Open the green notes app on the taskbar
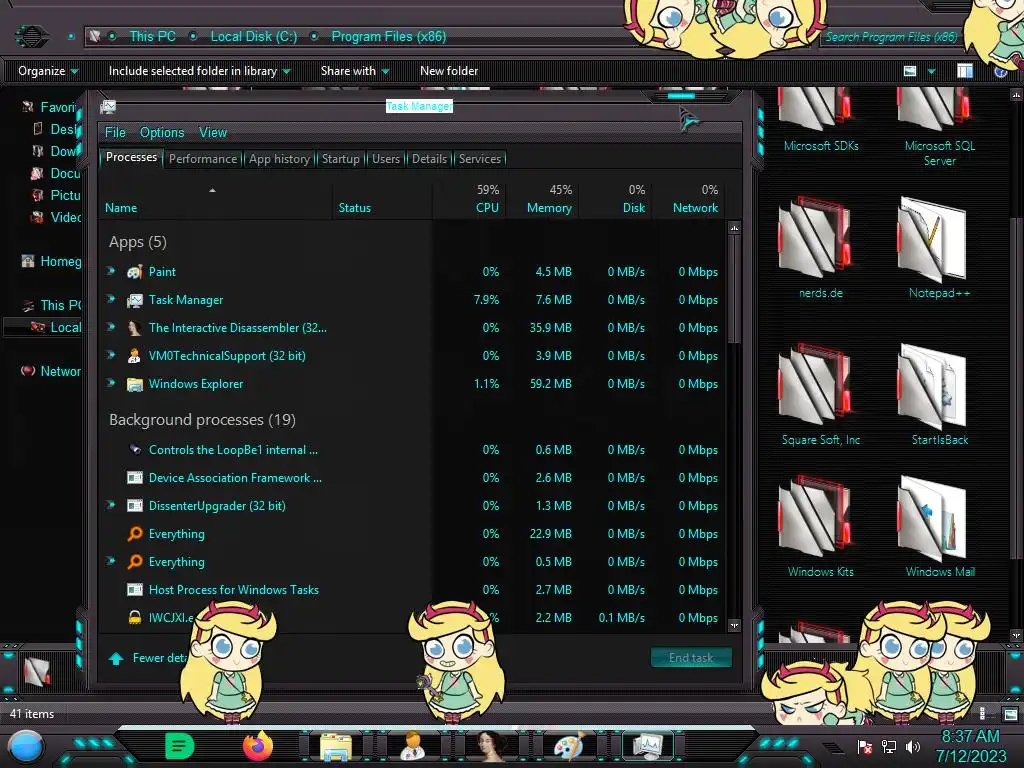The image size is (1024, 768). [180, 746]
